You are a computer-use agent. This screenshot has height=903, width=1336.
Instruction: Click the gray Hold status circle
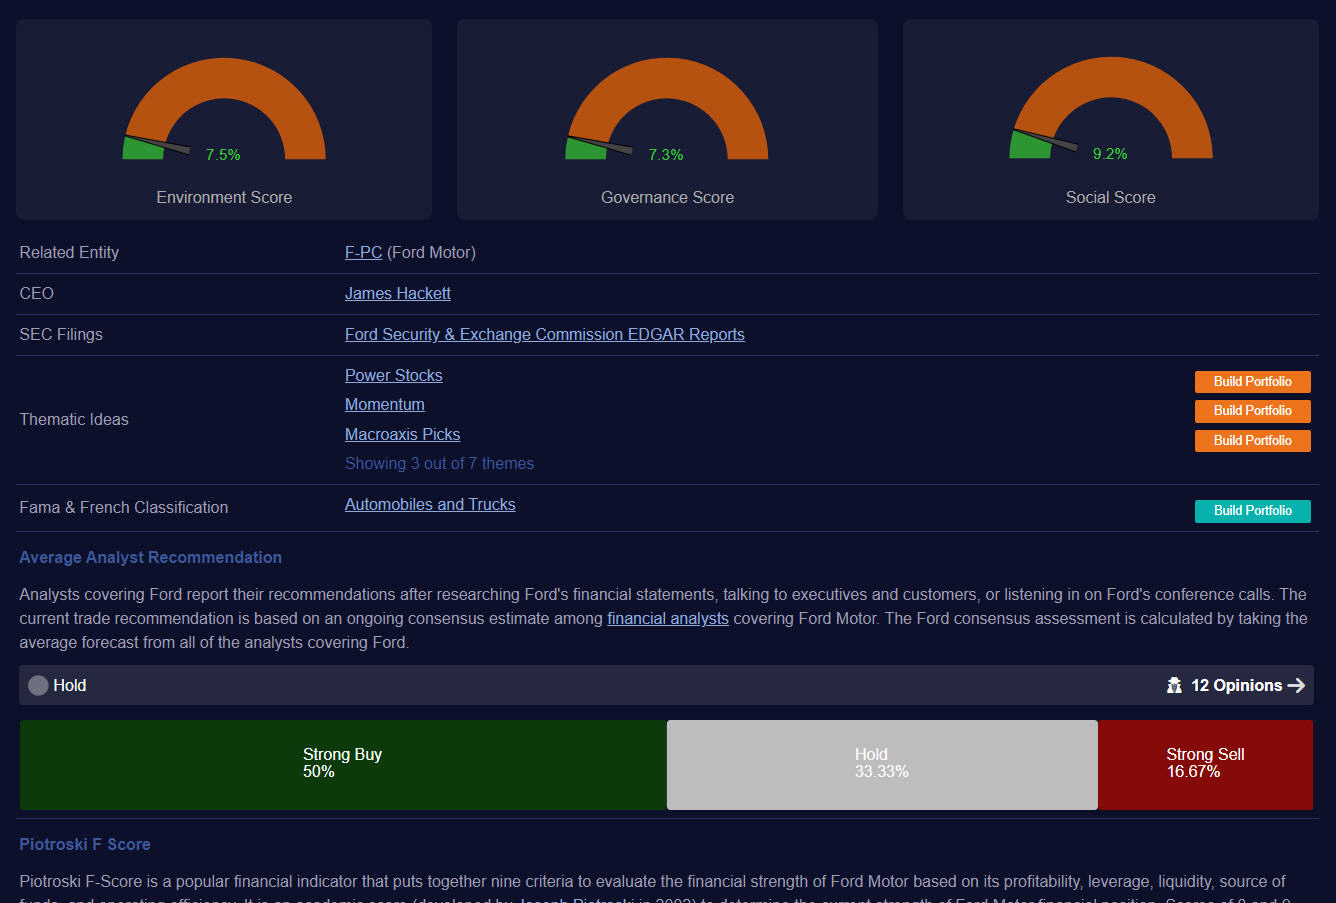point(38,685)
